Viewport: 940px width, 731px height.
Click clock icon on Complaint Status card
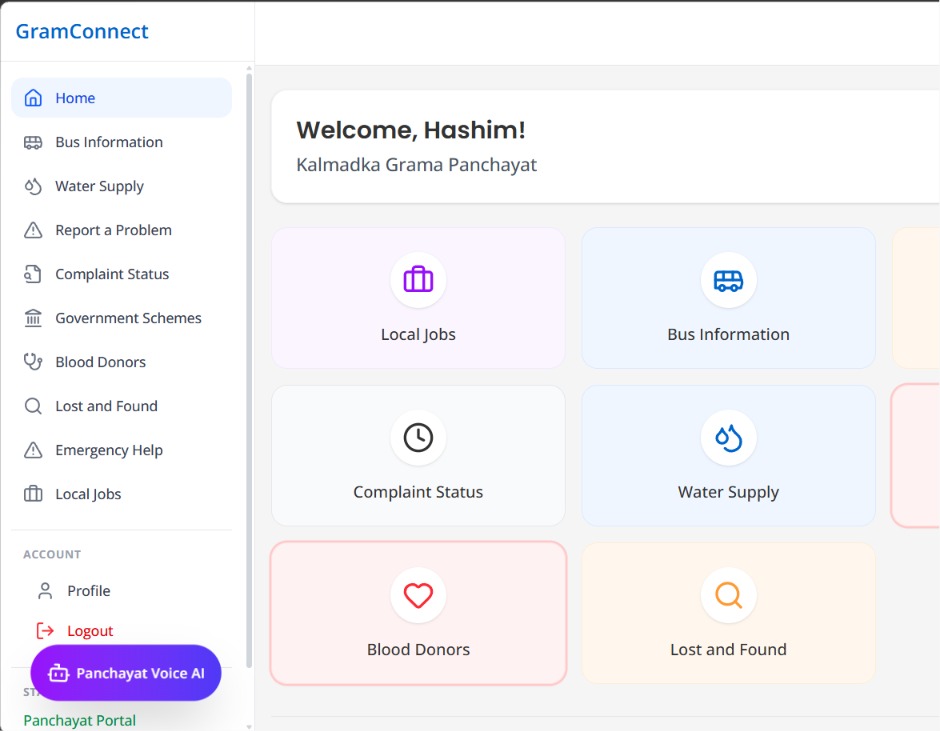pos(418,437)
